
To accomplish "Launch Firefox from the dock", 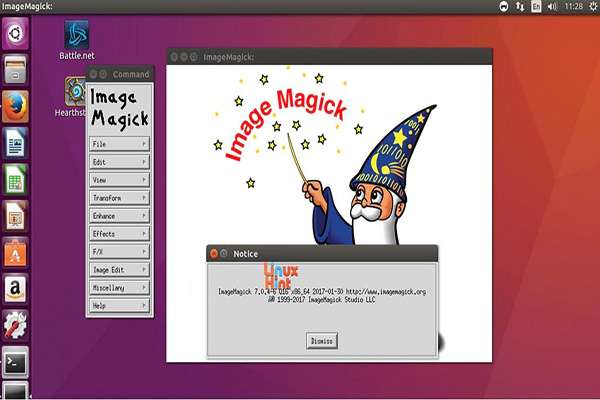I will [15, 107].
